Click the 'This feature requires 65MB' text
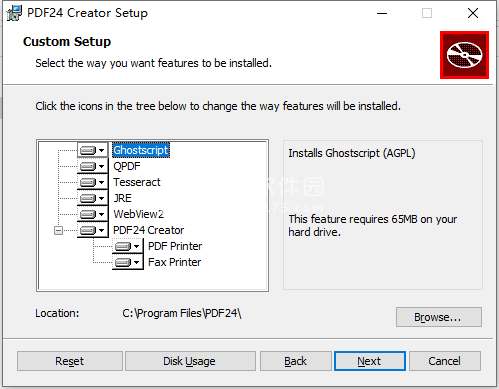The width and height of the screenshot is (499, 389). [x=373, y=226]
